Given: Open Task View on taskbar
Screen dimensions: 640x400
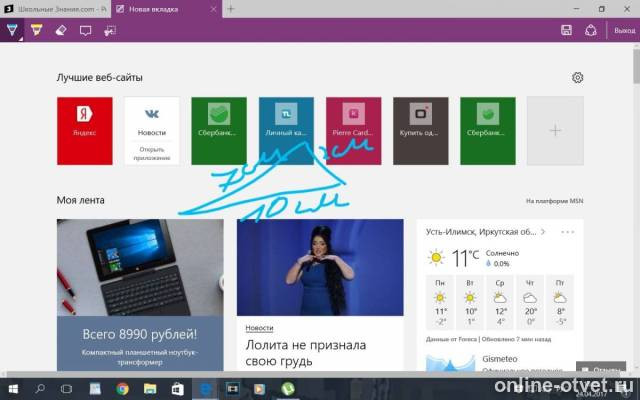Looking at the screenshot, I should [67, 389].
